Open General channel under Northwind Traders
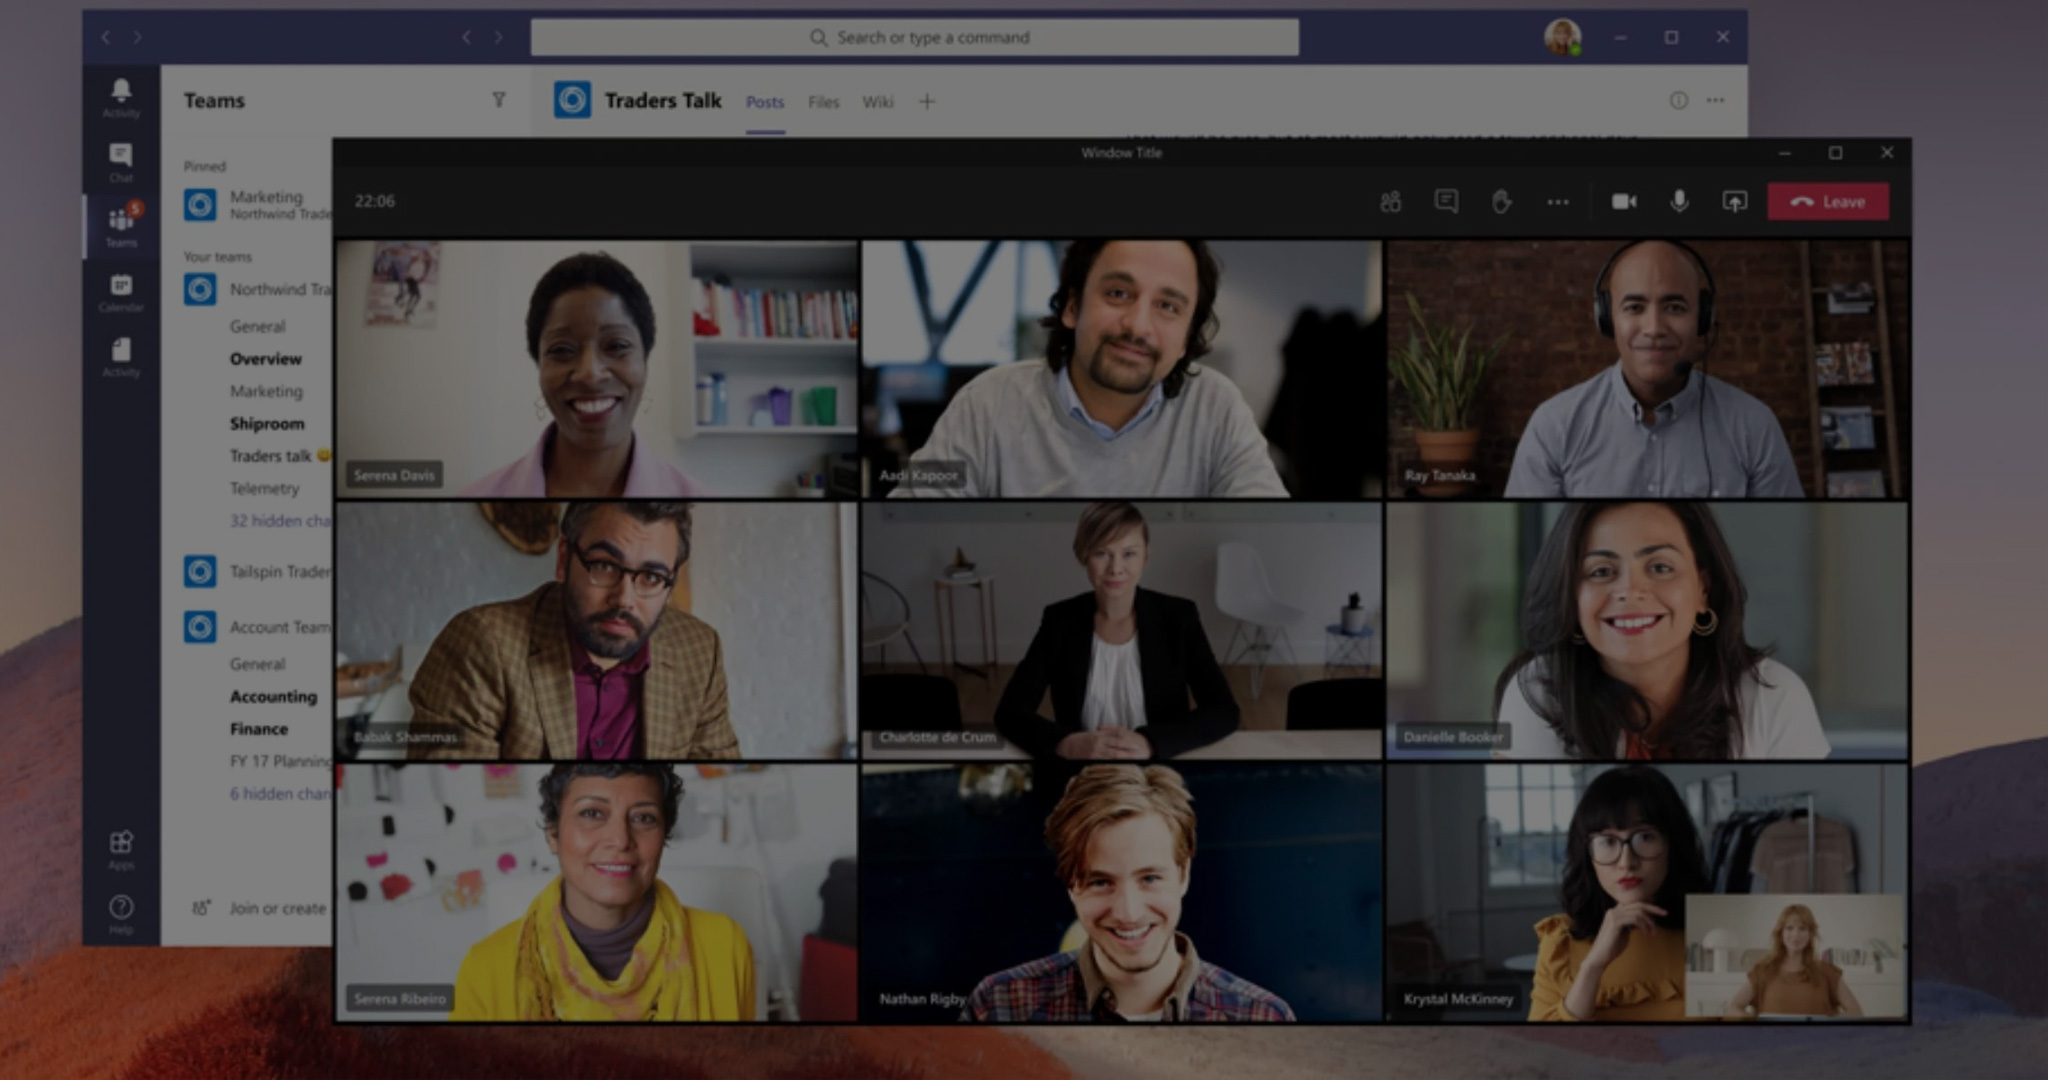 pos(257,326)
